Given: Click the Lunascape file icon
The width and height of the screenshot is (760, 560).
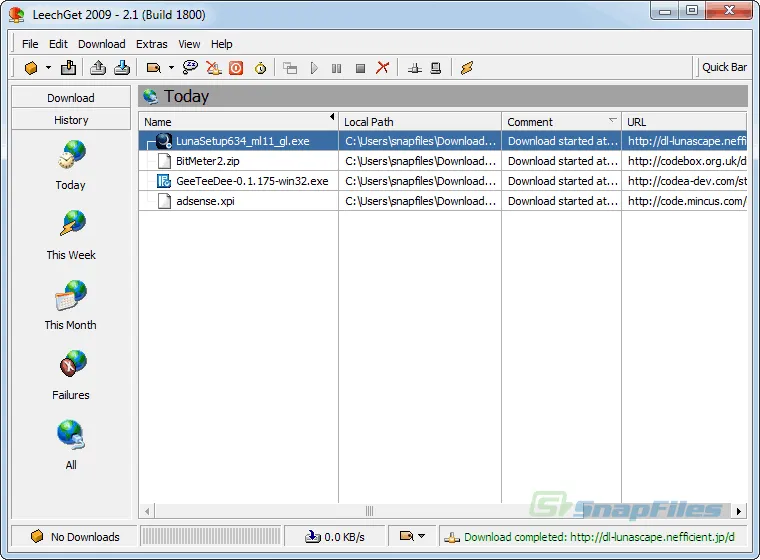Looking at the screenshot, I should click(164, 141).
